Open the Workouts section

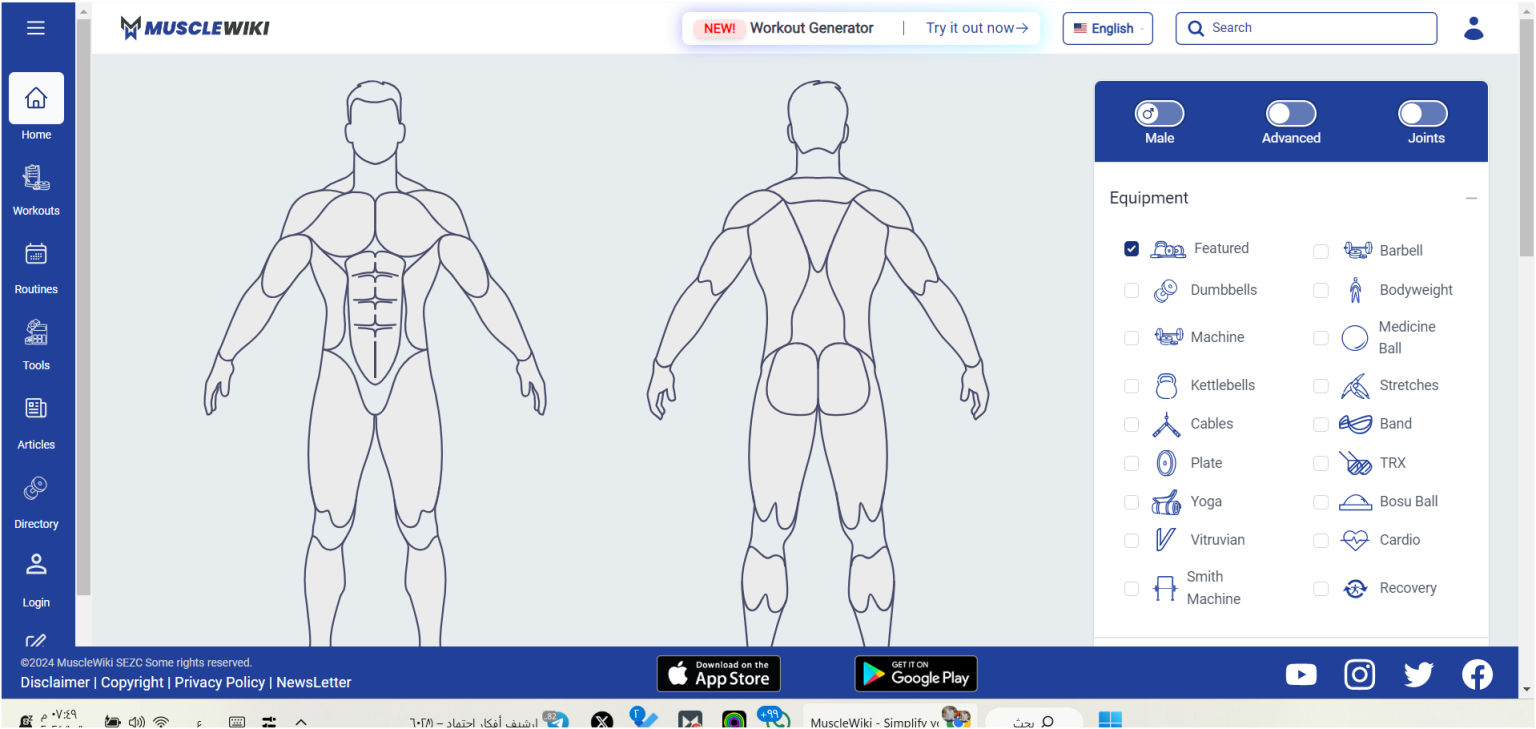36,190
